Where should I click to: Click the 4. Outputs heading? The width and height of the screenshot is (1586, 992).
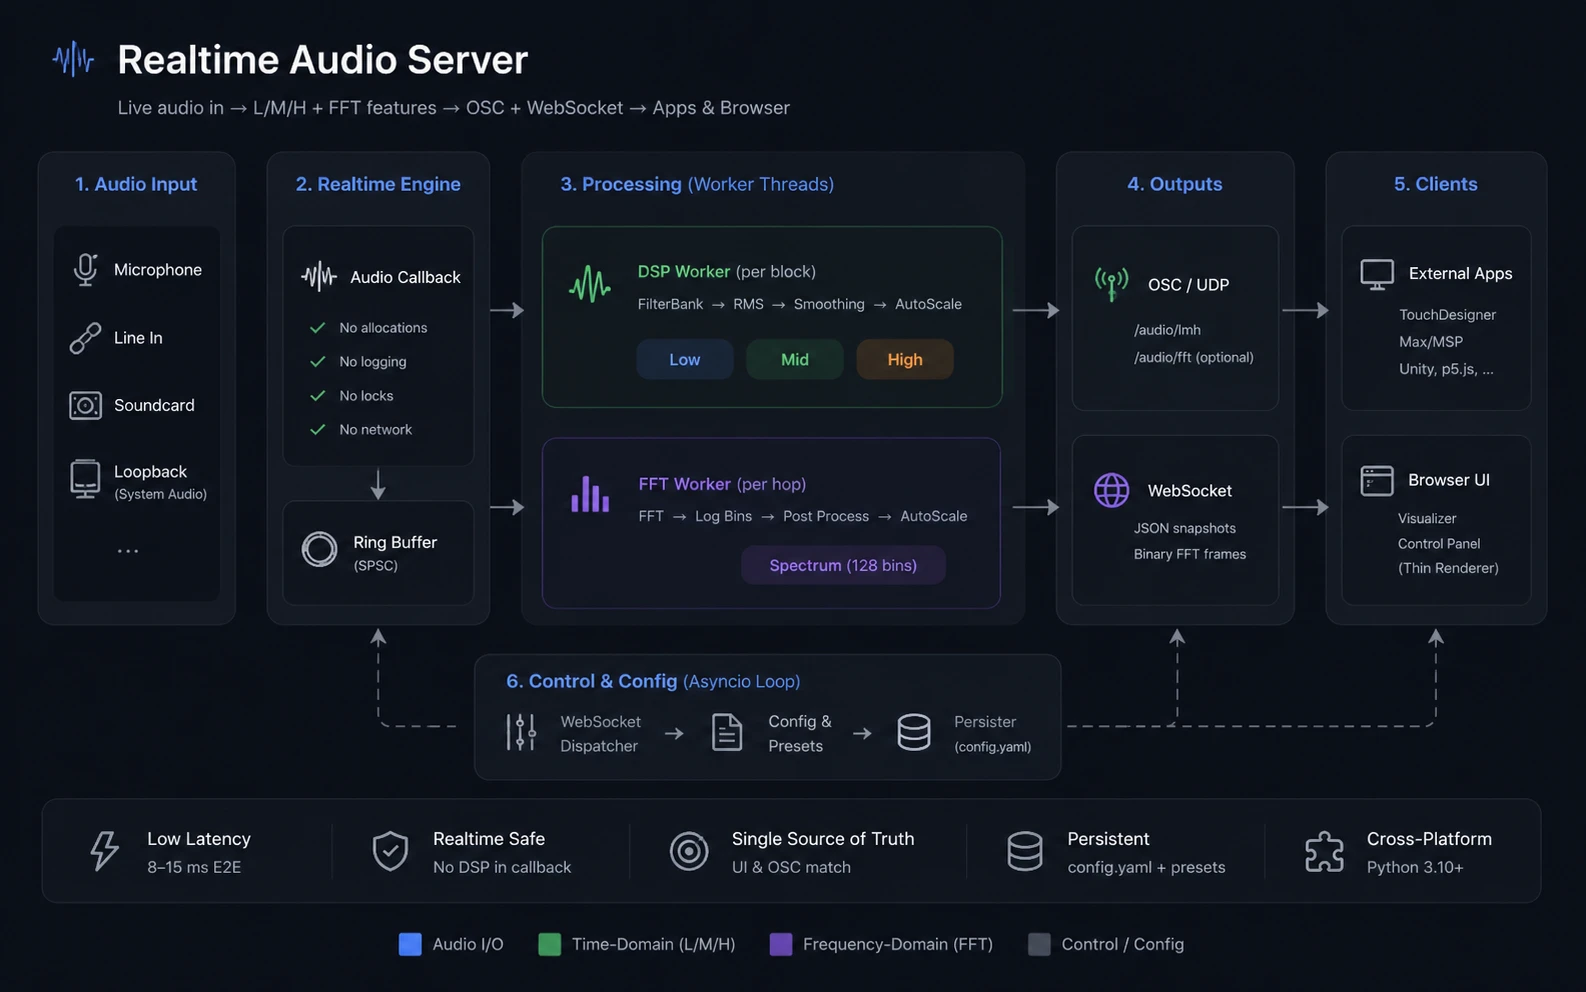[x=1175, y=184]
